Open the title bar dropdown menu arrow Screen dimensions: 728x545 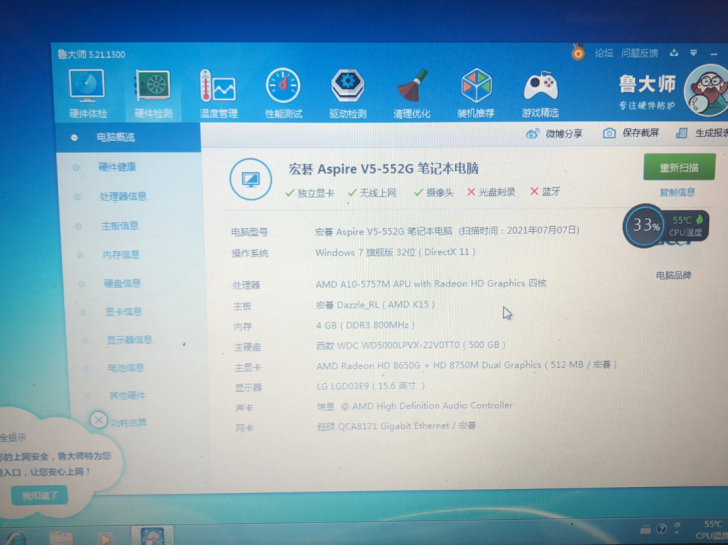point(693,53)
